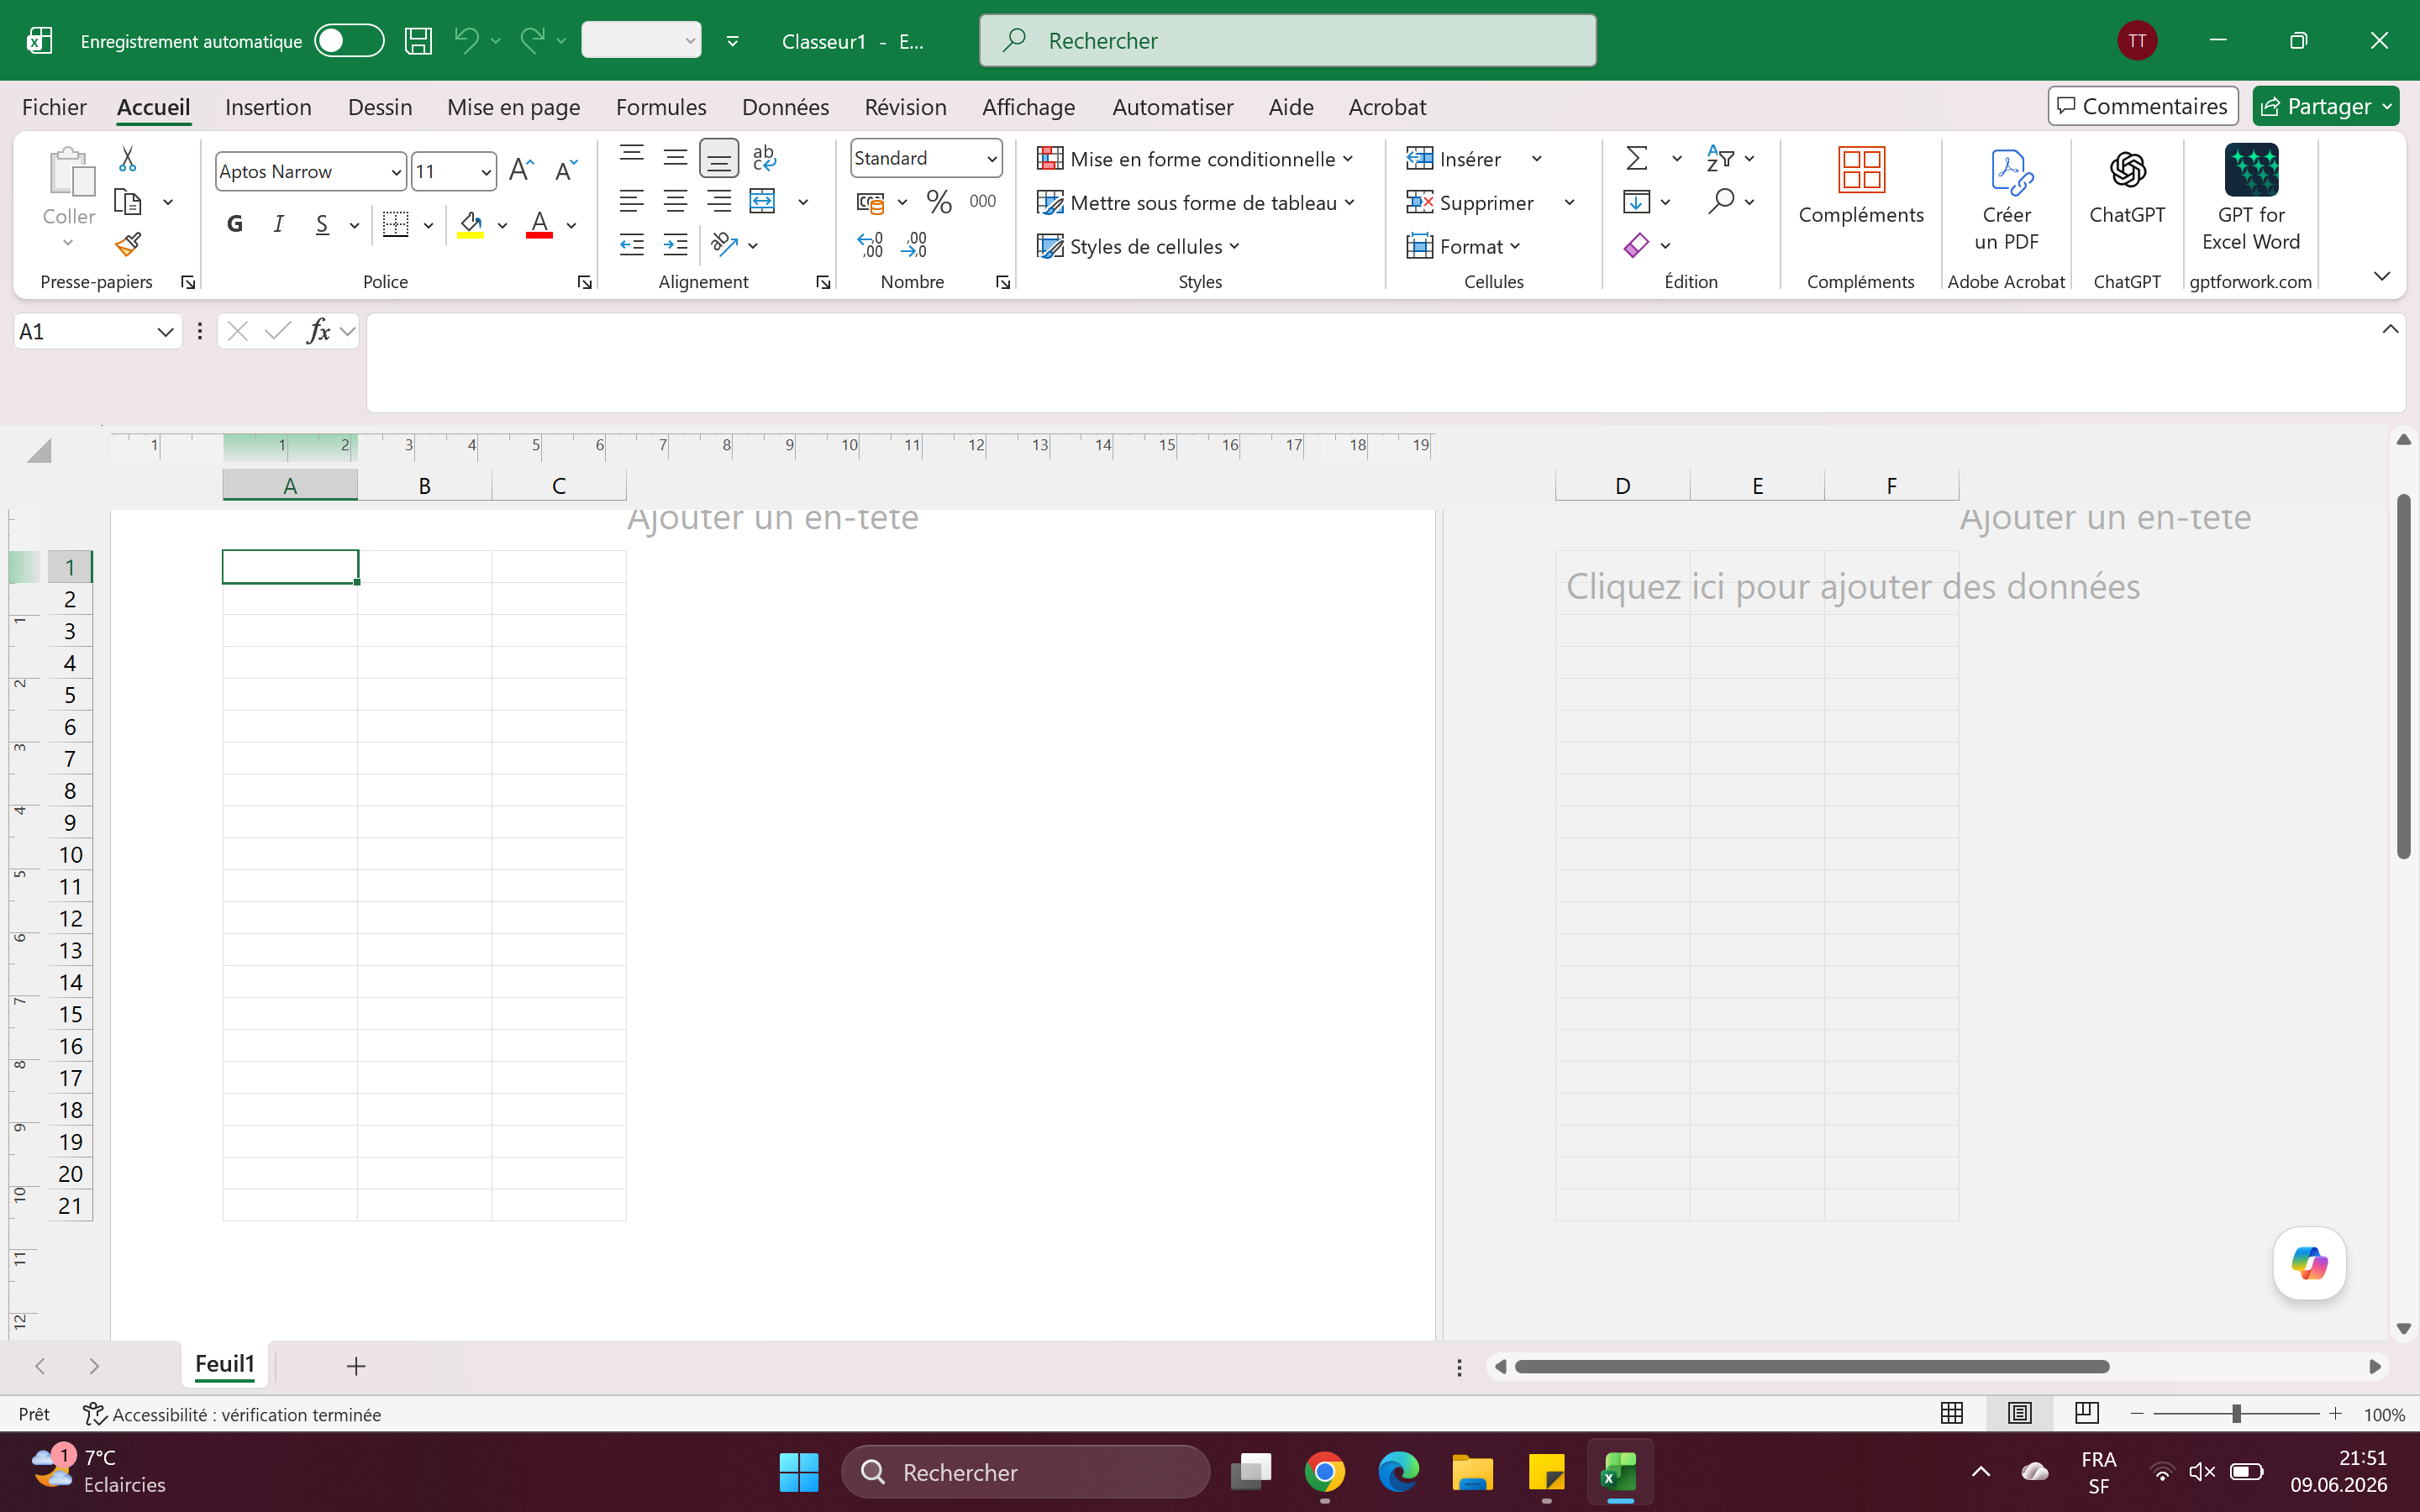The image size is (2420, 1512).
Task: Click the AutoSum sigma icon
Action: click(x=1636, y=158)
